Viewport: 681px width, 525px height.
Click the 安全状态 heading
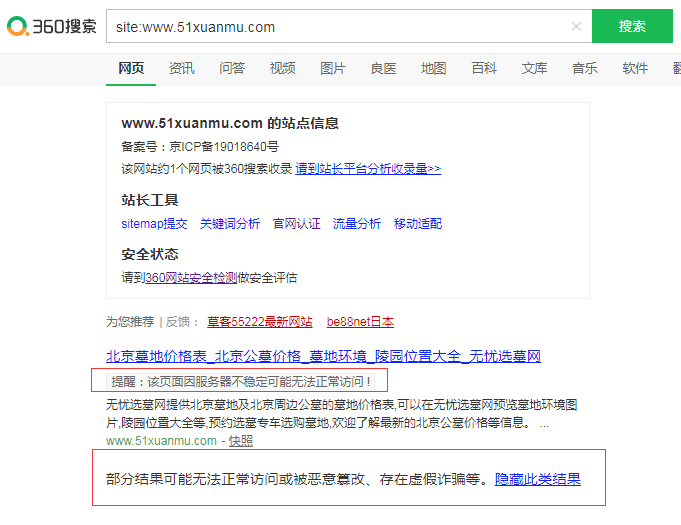point(150,254)
